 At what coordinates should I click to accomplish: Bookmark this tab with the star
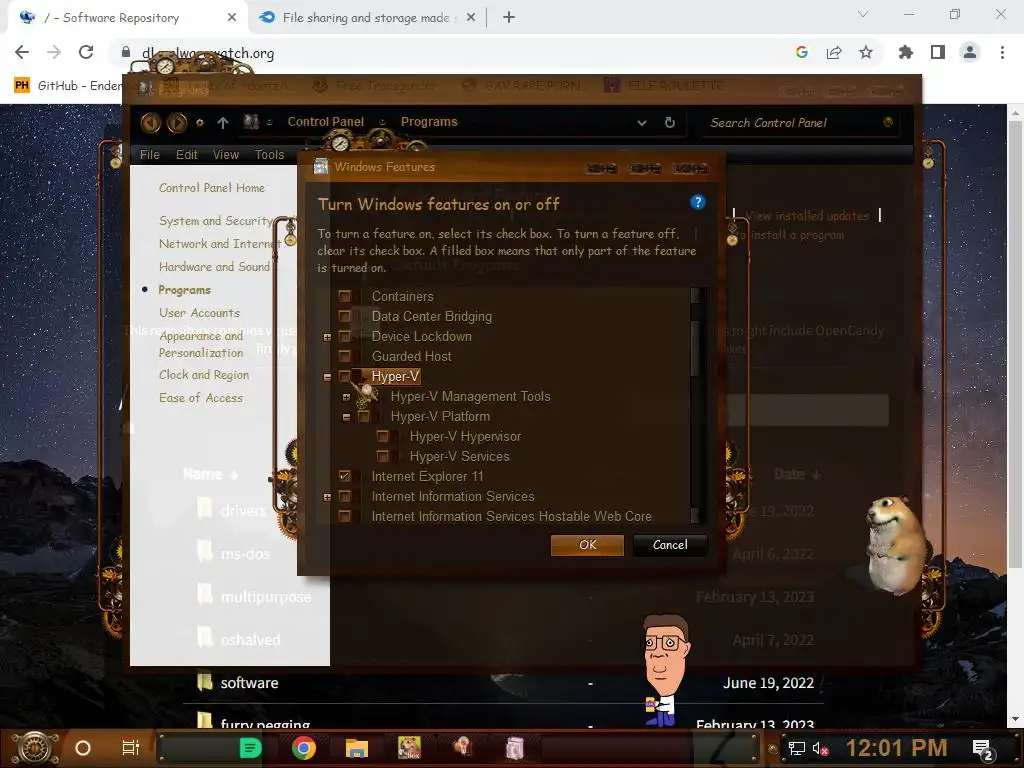866,52
